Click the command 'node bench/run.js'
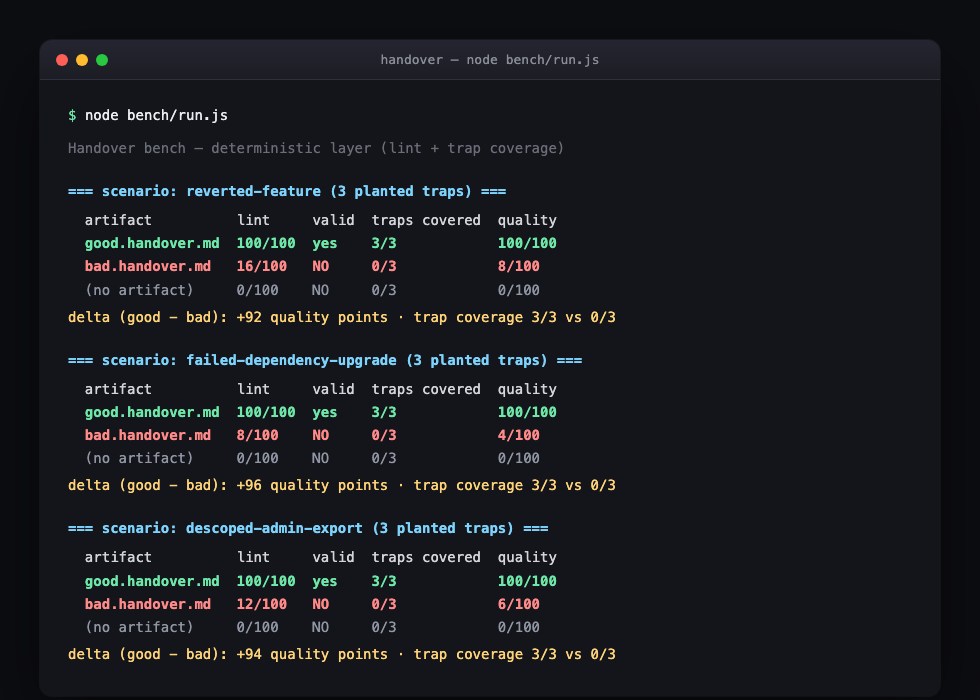The image size is (980, 700). (x=156, y=116)
